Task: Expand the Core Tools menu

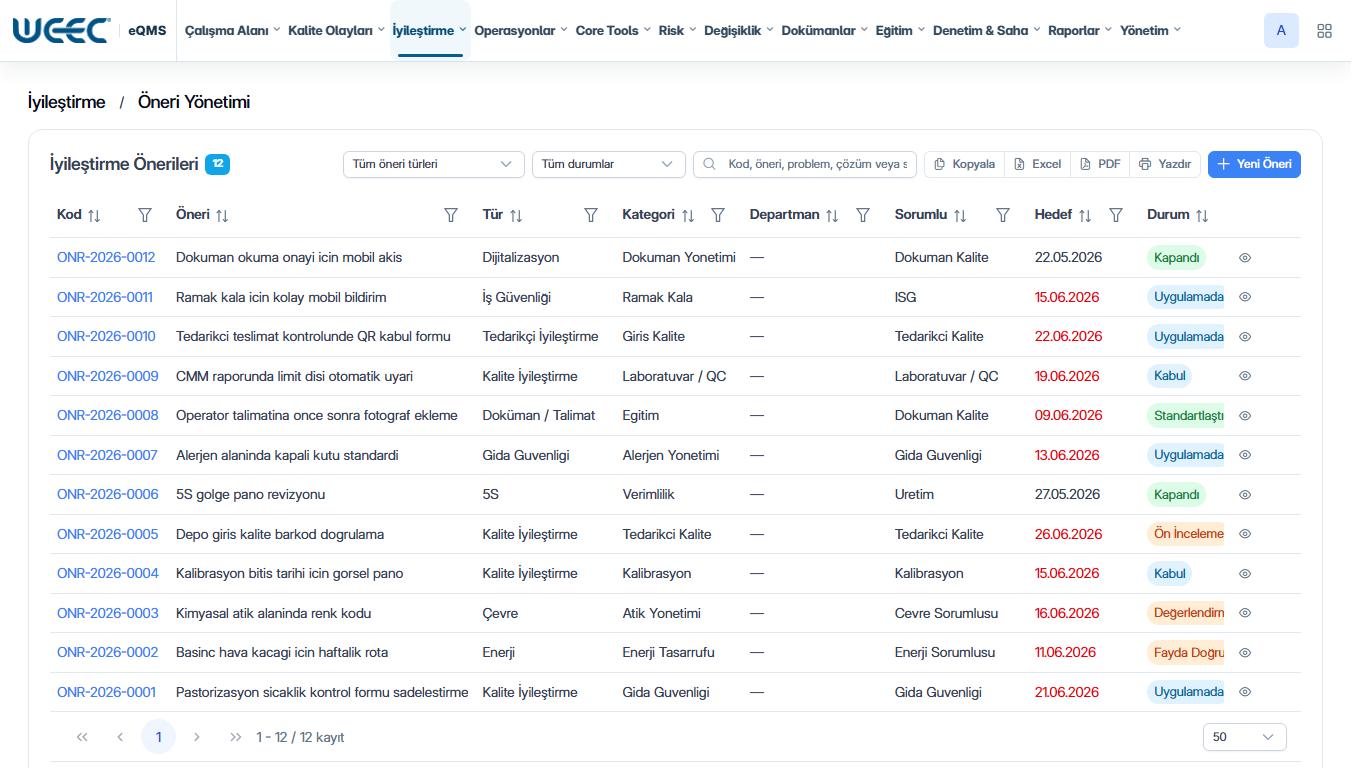Action: coord(613,31)
